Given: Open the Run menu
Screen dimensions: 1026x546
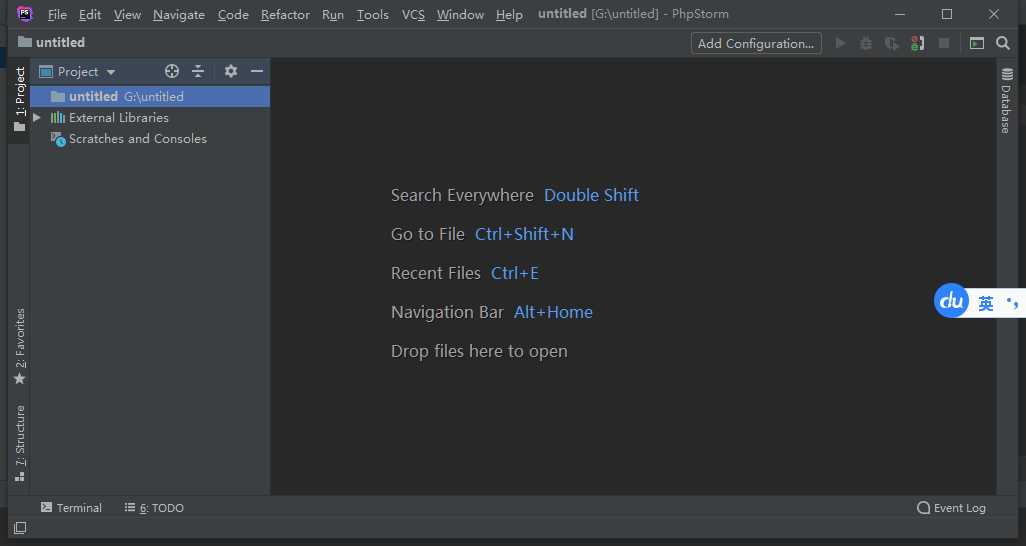Looking at the screenshot, I should click(332, 14).
